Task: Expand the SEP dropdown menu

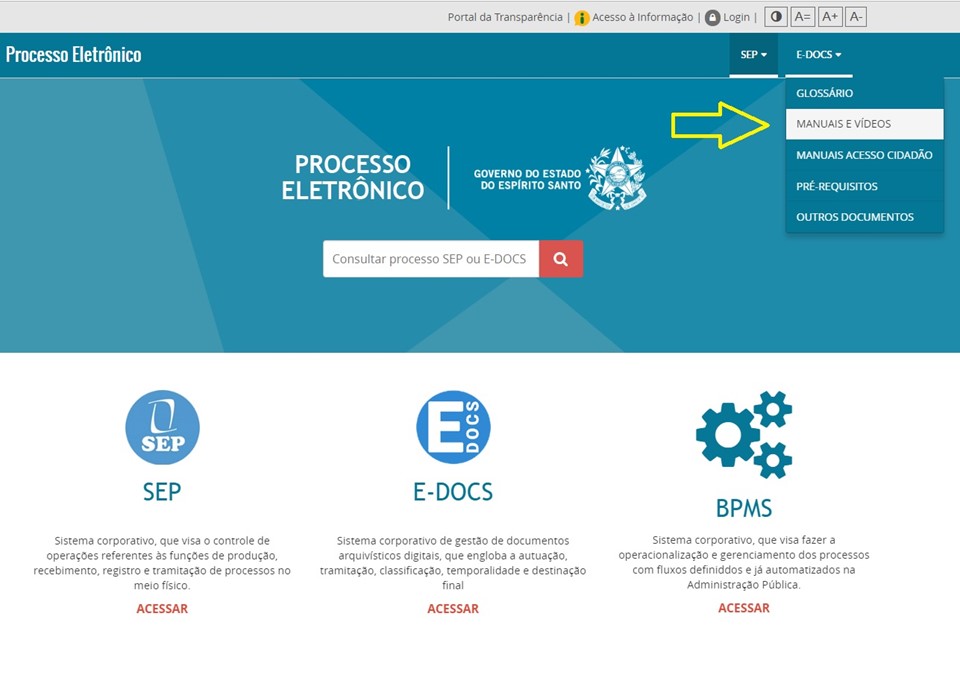Action: 753,55
